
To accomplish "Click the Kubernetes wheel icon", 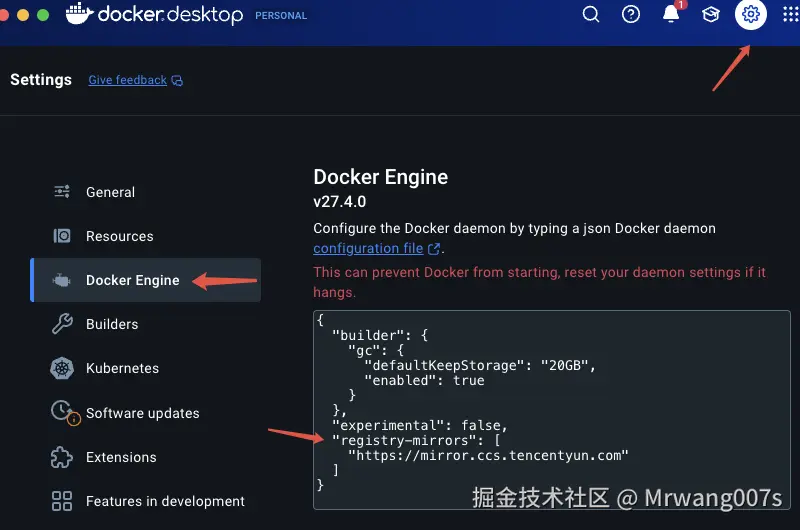I will pyautogui.click(x=62, y=368).
